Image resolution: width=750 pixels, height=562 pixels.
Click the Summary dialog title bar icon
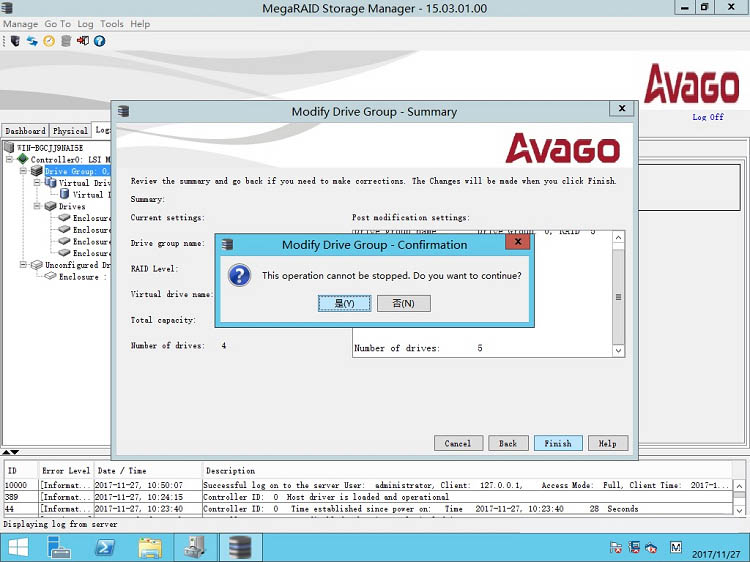pyautogui.click(x=124, y=111)
